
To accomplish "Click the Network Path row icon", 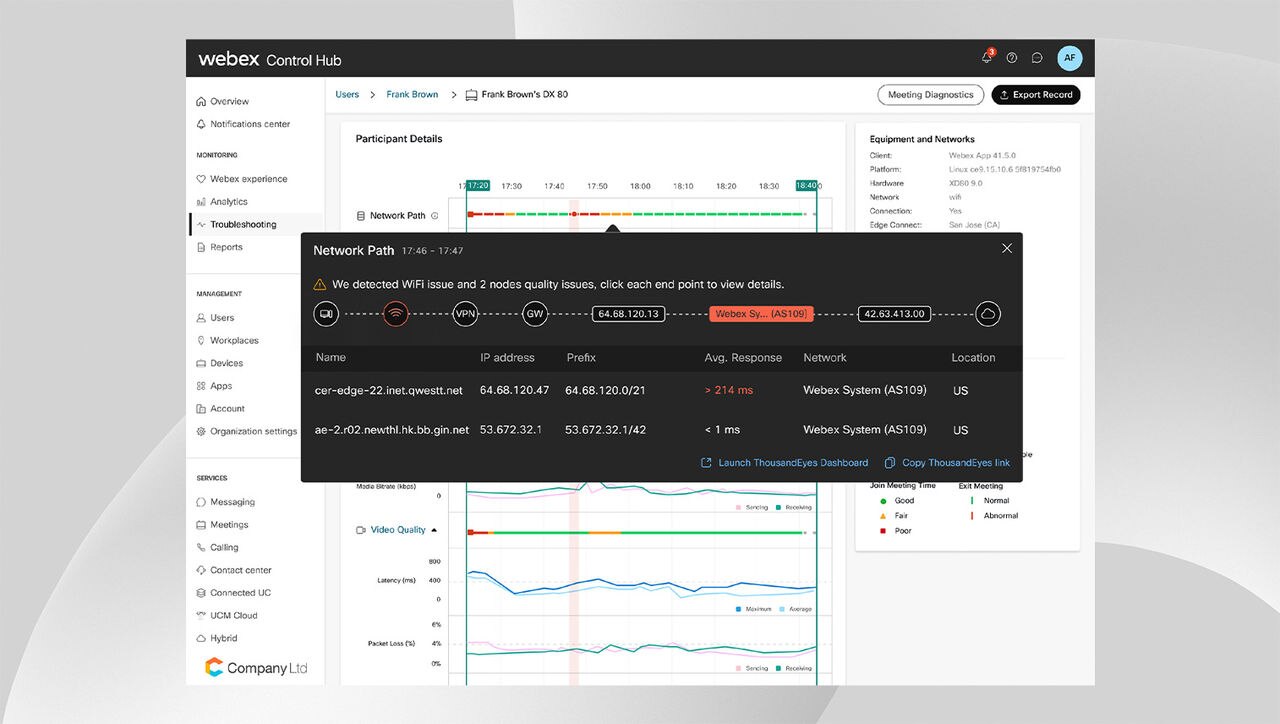I will point(361,216).
